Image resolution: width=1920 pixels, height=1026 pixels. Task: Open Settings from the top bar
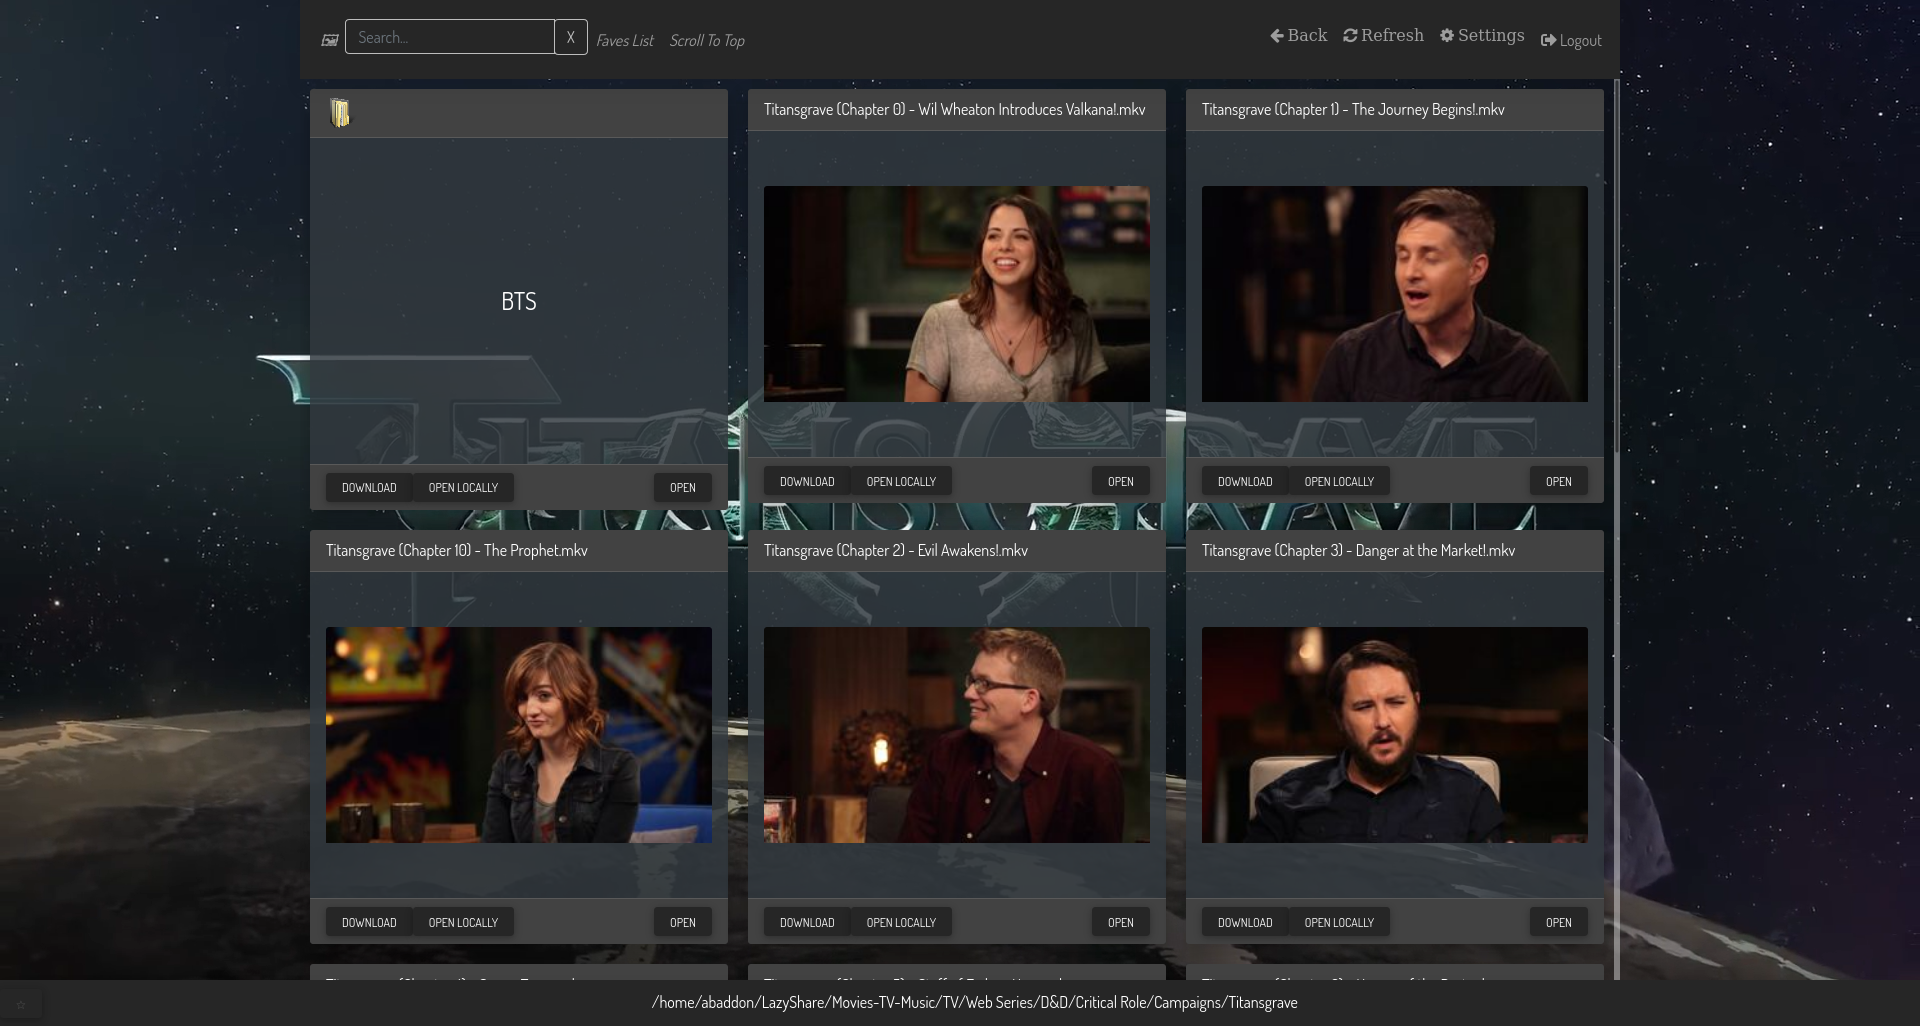tap(1482, 35)
